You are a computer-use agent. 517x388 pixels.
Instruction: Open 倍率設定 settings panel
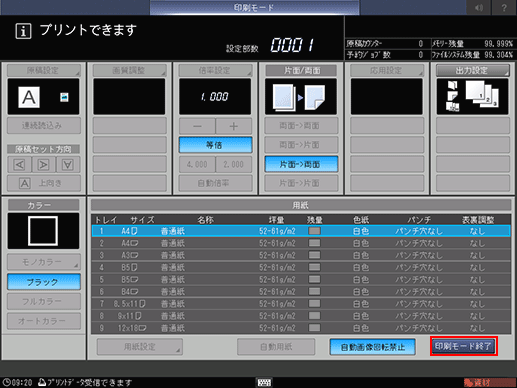215,70
